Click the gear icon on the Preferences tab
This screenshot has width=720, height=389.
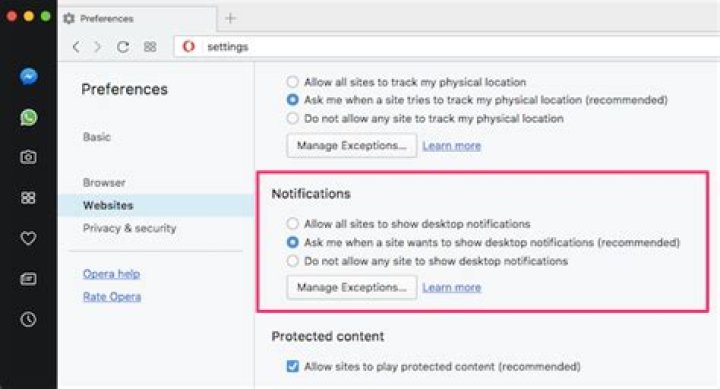(69, 18)
